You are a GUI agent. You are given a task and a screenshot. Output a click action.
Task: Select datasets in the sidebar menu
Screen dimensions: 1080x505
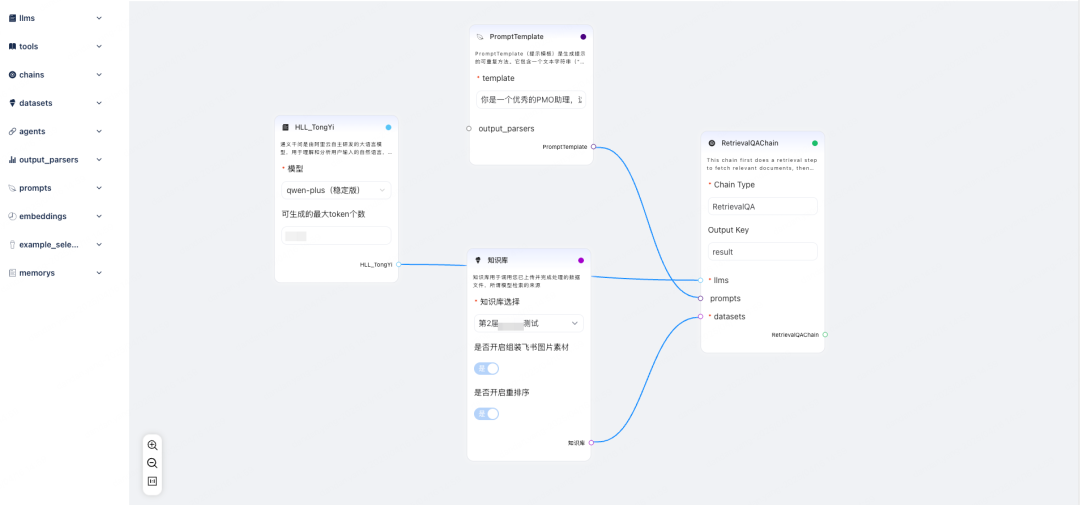pos(36,103)
